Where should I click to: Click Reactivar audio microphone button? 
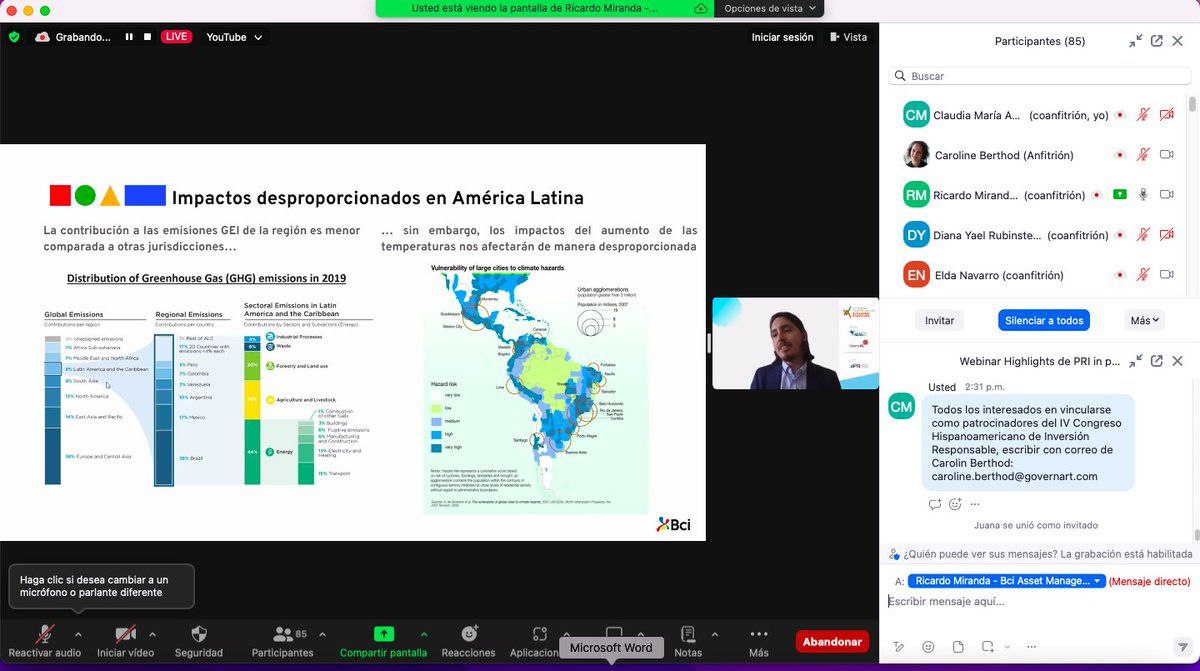point(45,642)
